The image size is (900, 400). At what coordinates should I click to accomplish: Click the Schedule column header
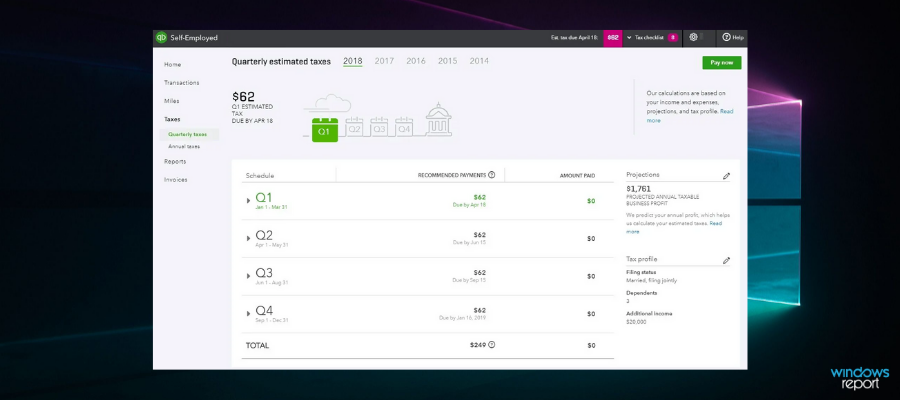[260, 176]
